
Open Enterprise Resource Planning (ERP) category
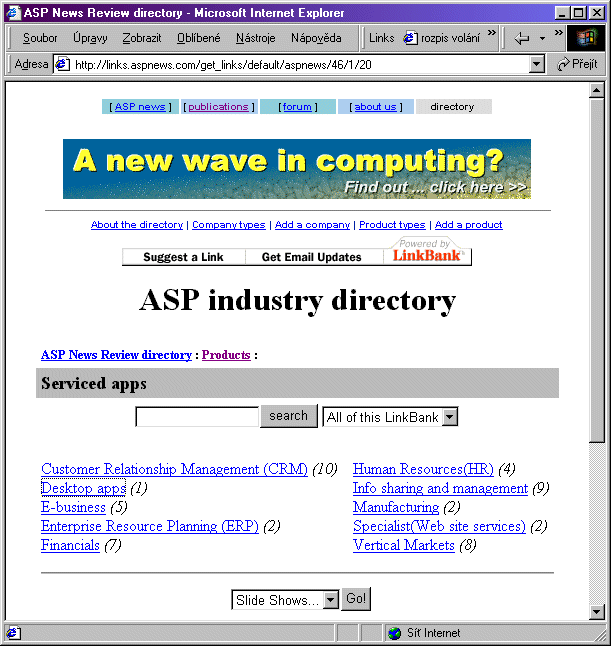[x=150, y=526]
